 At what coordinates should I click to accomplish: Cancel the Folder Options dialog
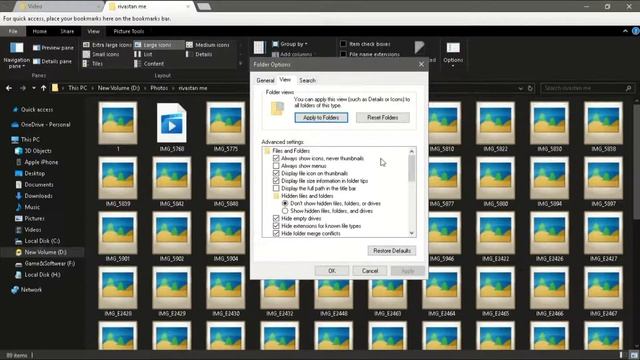tap(370, 271)
